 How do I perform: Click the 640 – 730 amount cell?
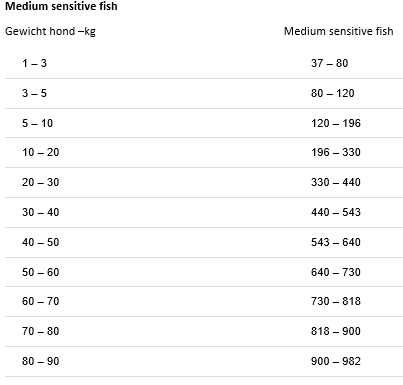click(336, 272)
